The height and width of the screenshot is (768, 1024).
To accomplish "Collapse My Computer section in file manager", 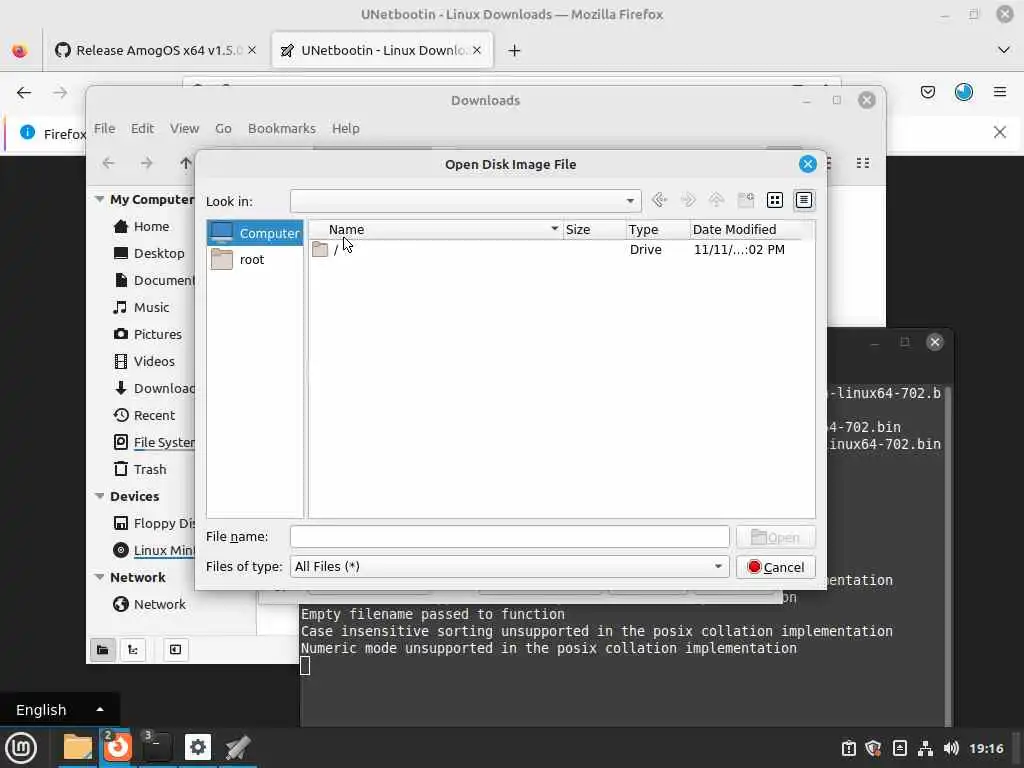I will pos(99,199).
